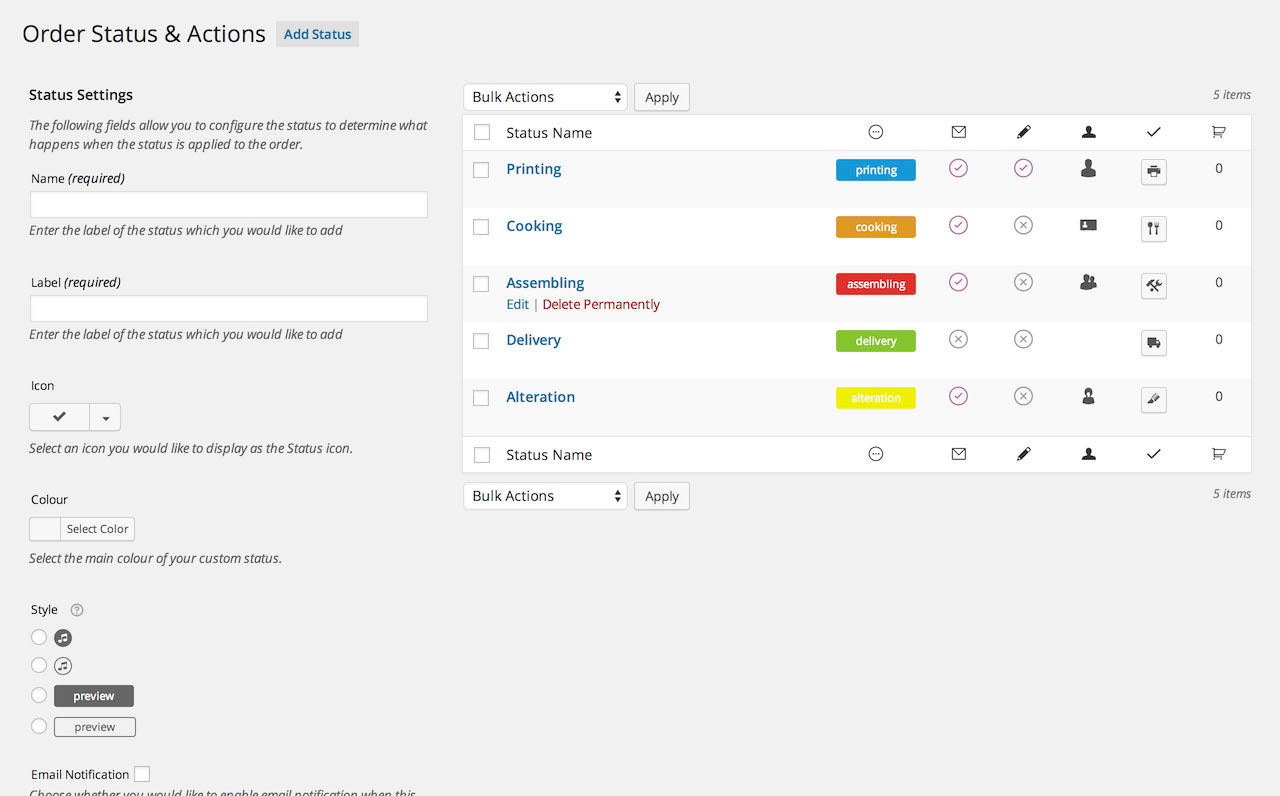
Task: Open the bottom Bulk Actions dropdown
Action: pos(545,496)
